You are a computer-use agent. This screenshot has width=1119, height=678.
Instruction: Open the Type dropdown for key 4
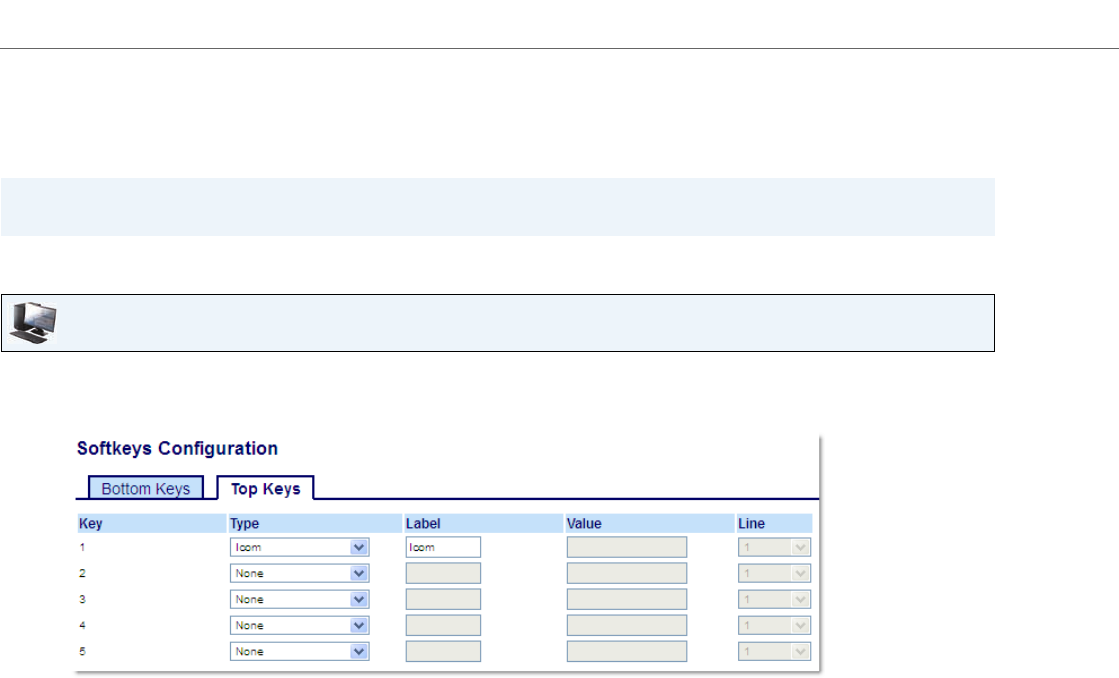(x=299, y=625)
